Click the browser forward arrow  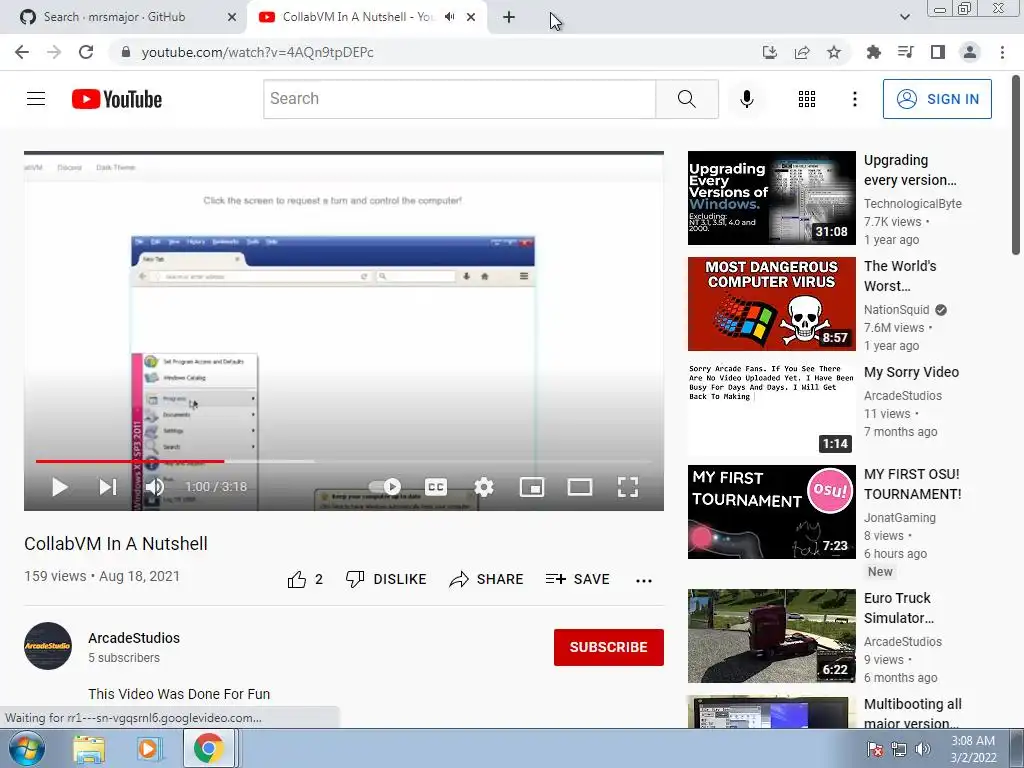54,52
